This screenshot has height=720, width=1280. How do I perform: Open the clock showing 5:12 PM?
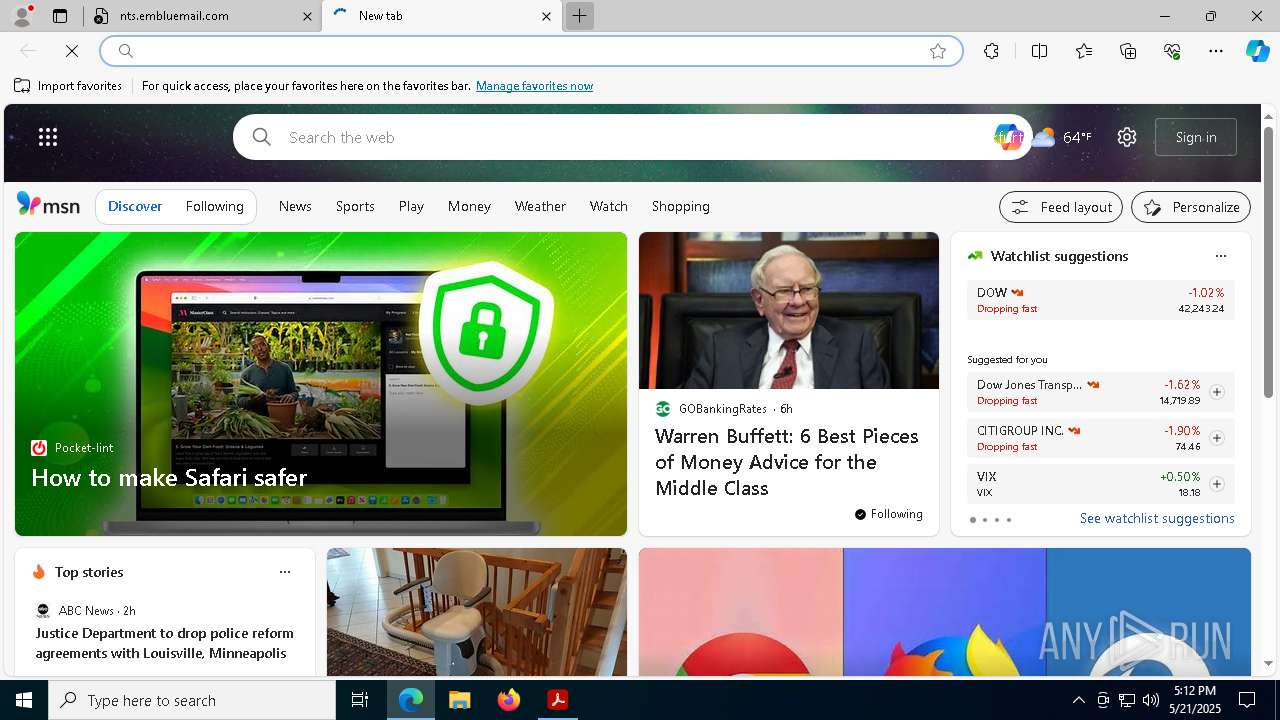(1194, 700)
